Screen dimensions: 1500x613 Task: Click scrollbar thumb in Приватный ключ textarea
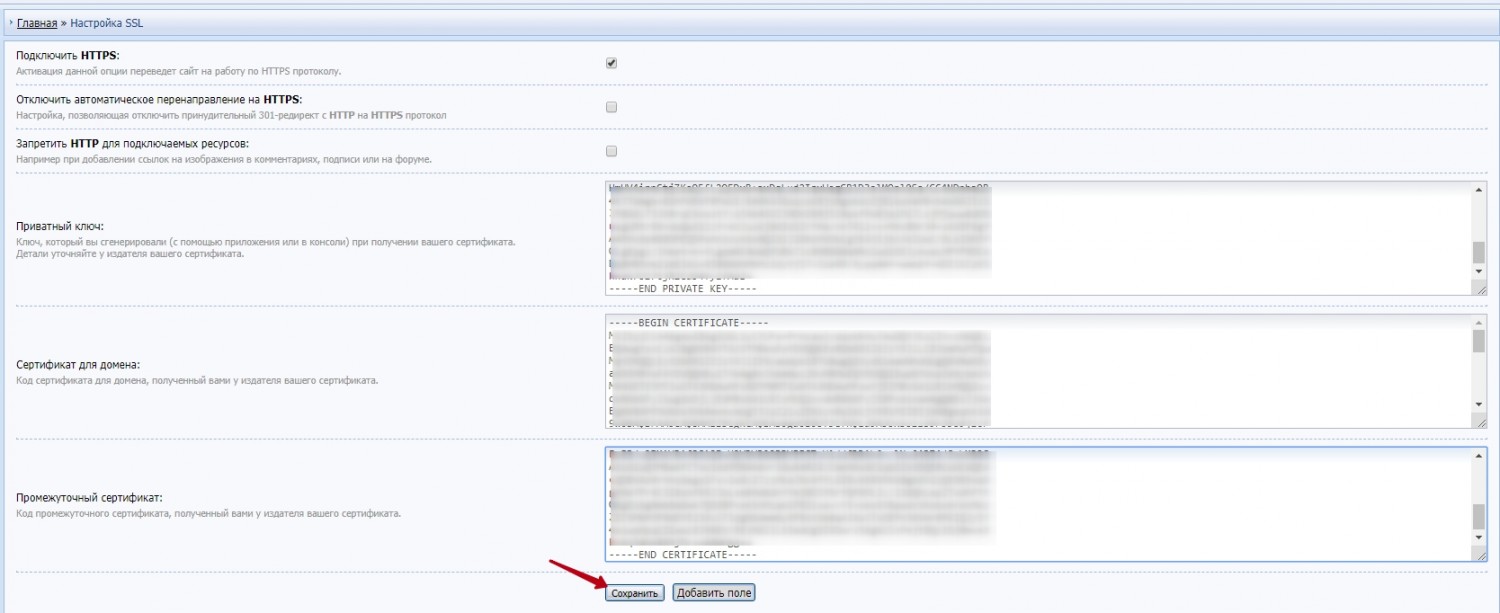(1479, 251)
